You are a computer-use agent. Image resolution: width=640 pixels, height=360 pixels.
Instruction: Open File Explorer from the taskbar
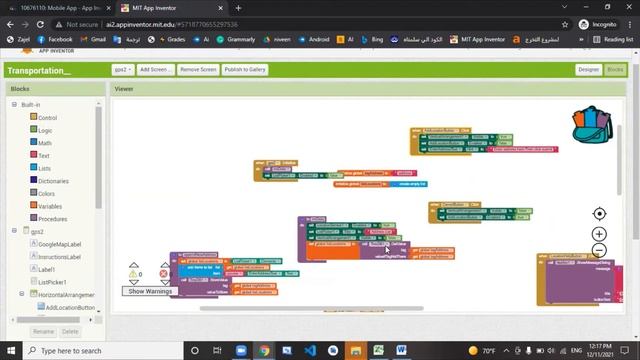[356, 351]
